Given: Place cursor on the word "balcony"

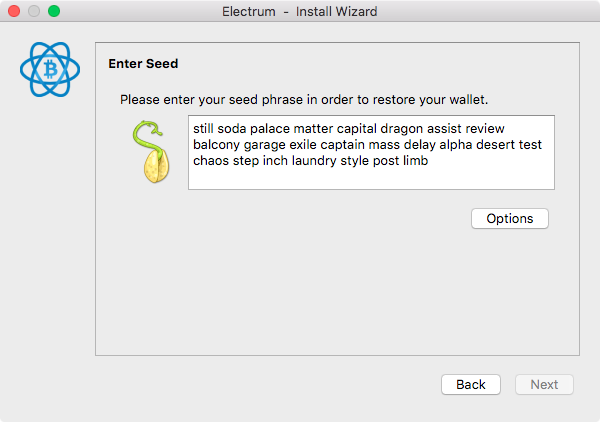Looking at the screenshot, I should (x=216, y=145).
